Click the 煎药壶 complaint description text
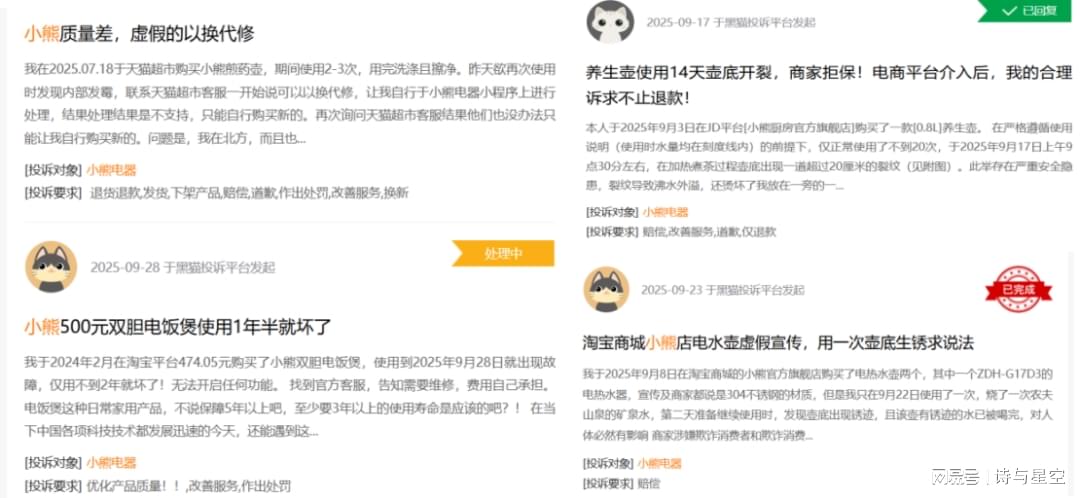The image size is (1080, 498). 290,104
